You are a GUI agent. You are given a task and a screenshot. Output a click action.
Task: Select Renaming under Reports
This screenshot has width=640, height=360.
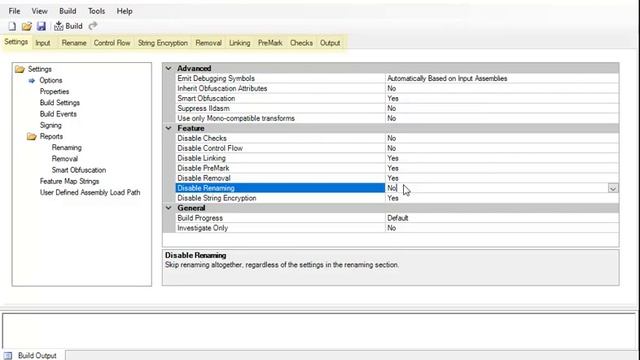click(x=67, y=148)
